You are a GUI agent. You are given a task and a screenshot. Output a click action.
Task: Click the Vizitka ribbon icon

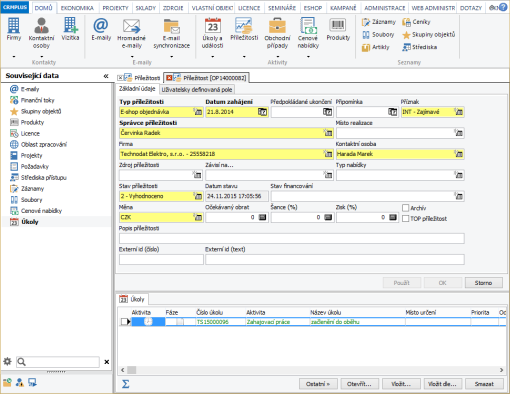(70, 30)
